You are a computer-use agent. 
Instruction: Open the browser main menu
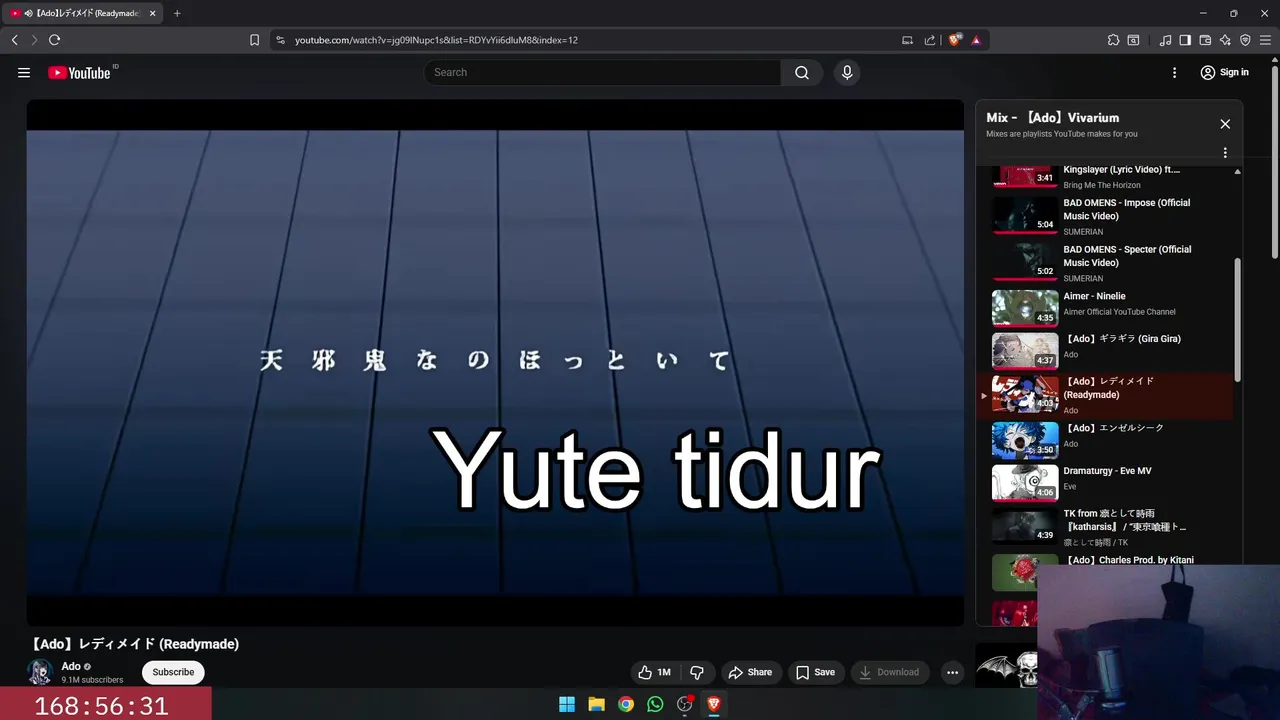(x=1266, y=40)
